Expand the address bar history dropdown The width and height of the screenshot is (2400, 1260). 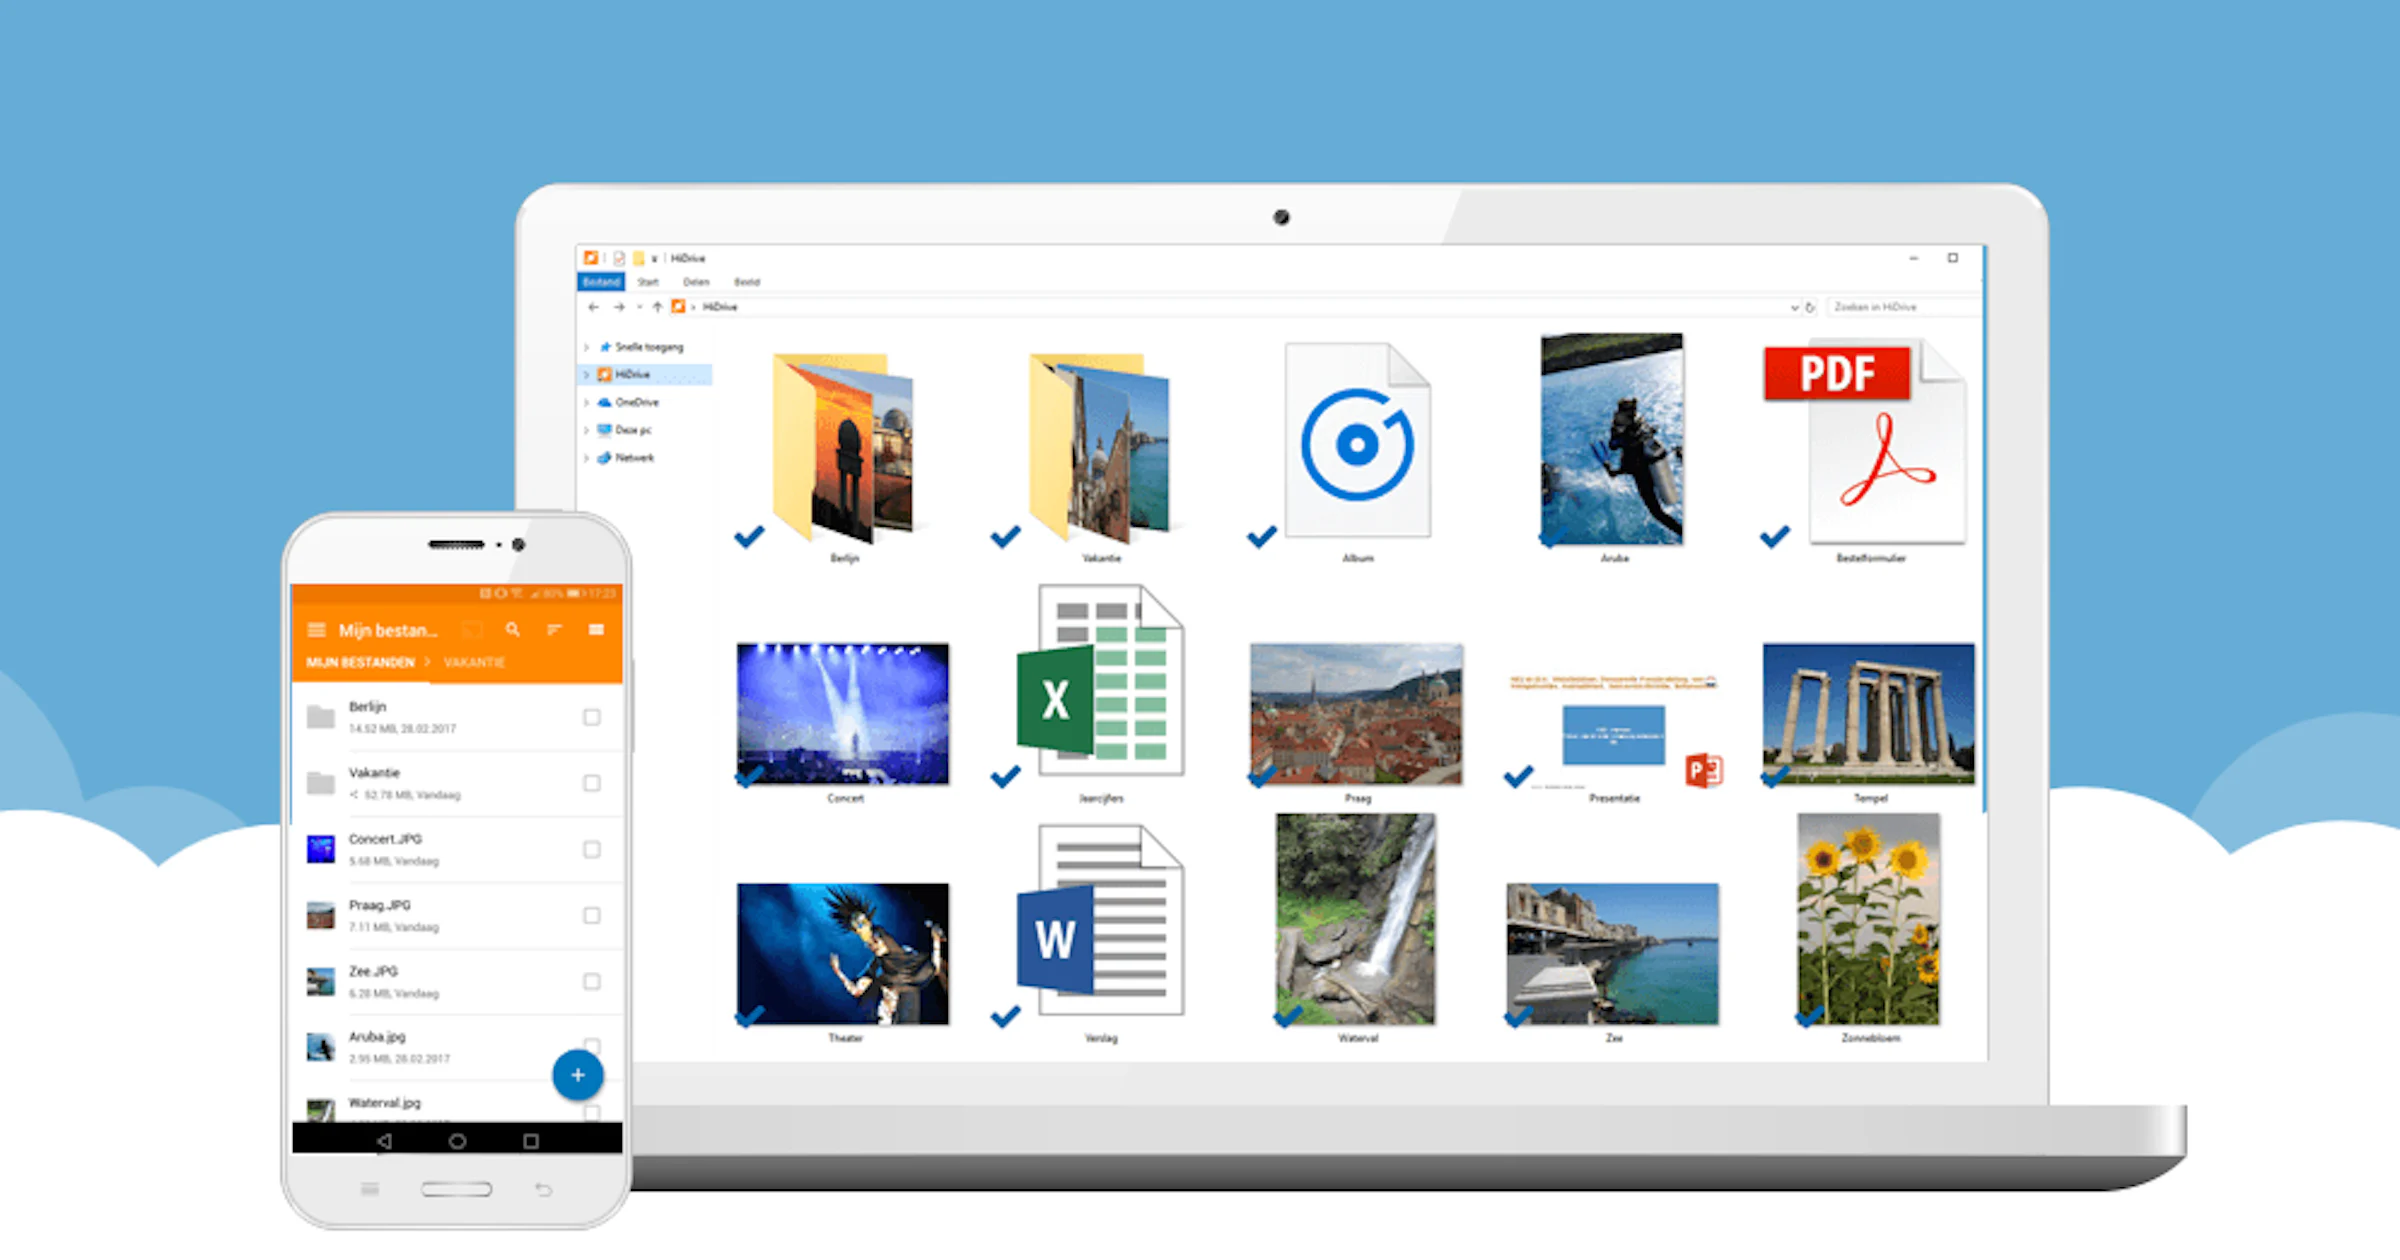1794,308
